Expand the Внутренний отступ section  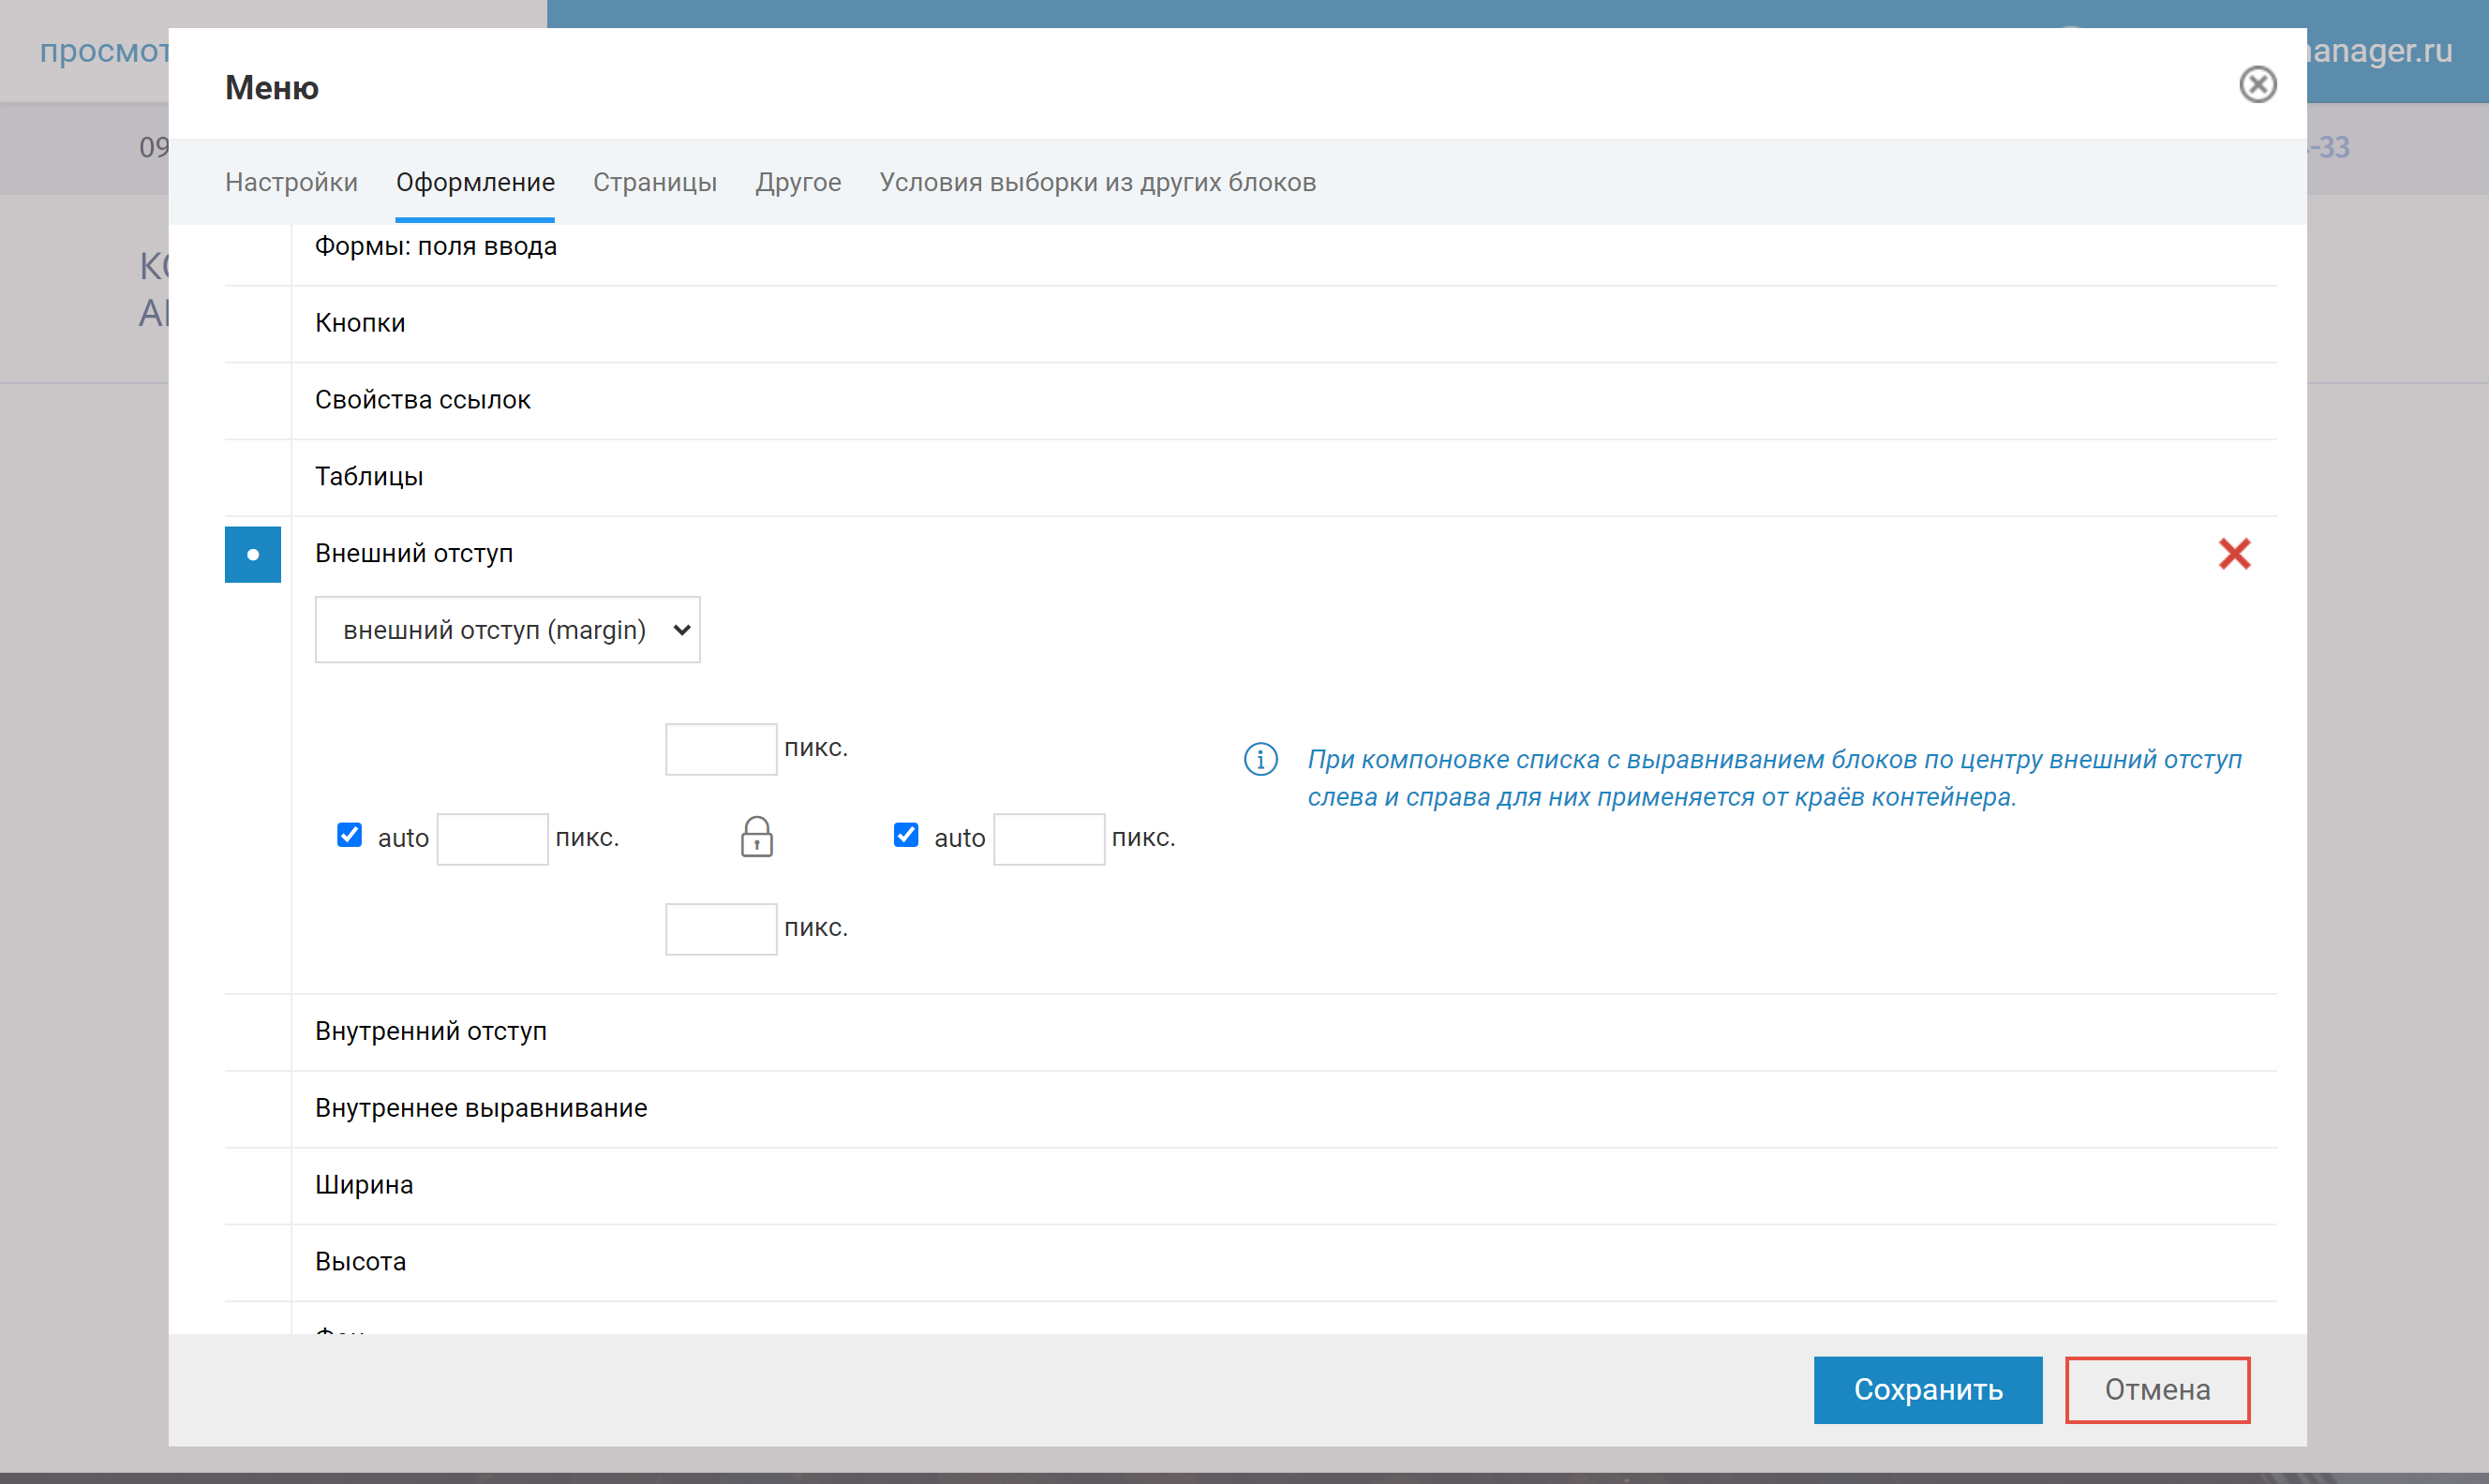click(431, 1031)
